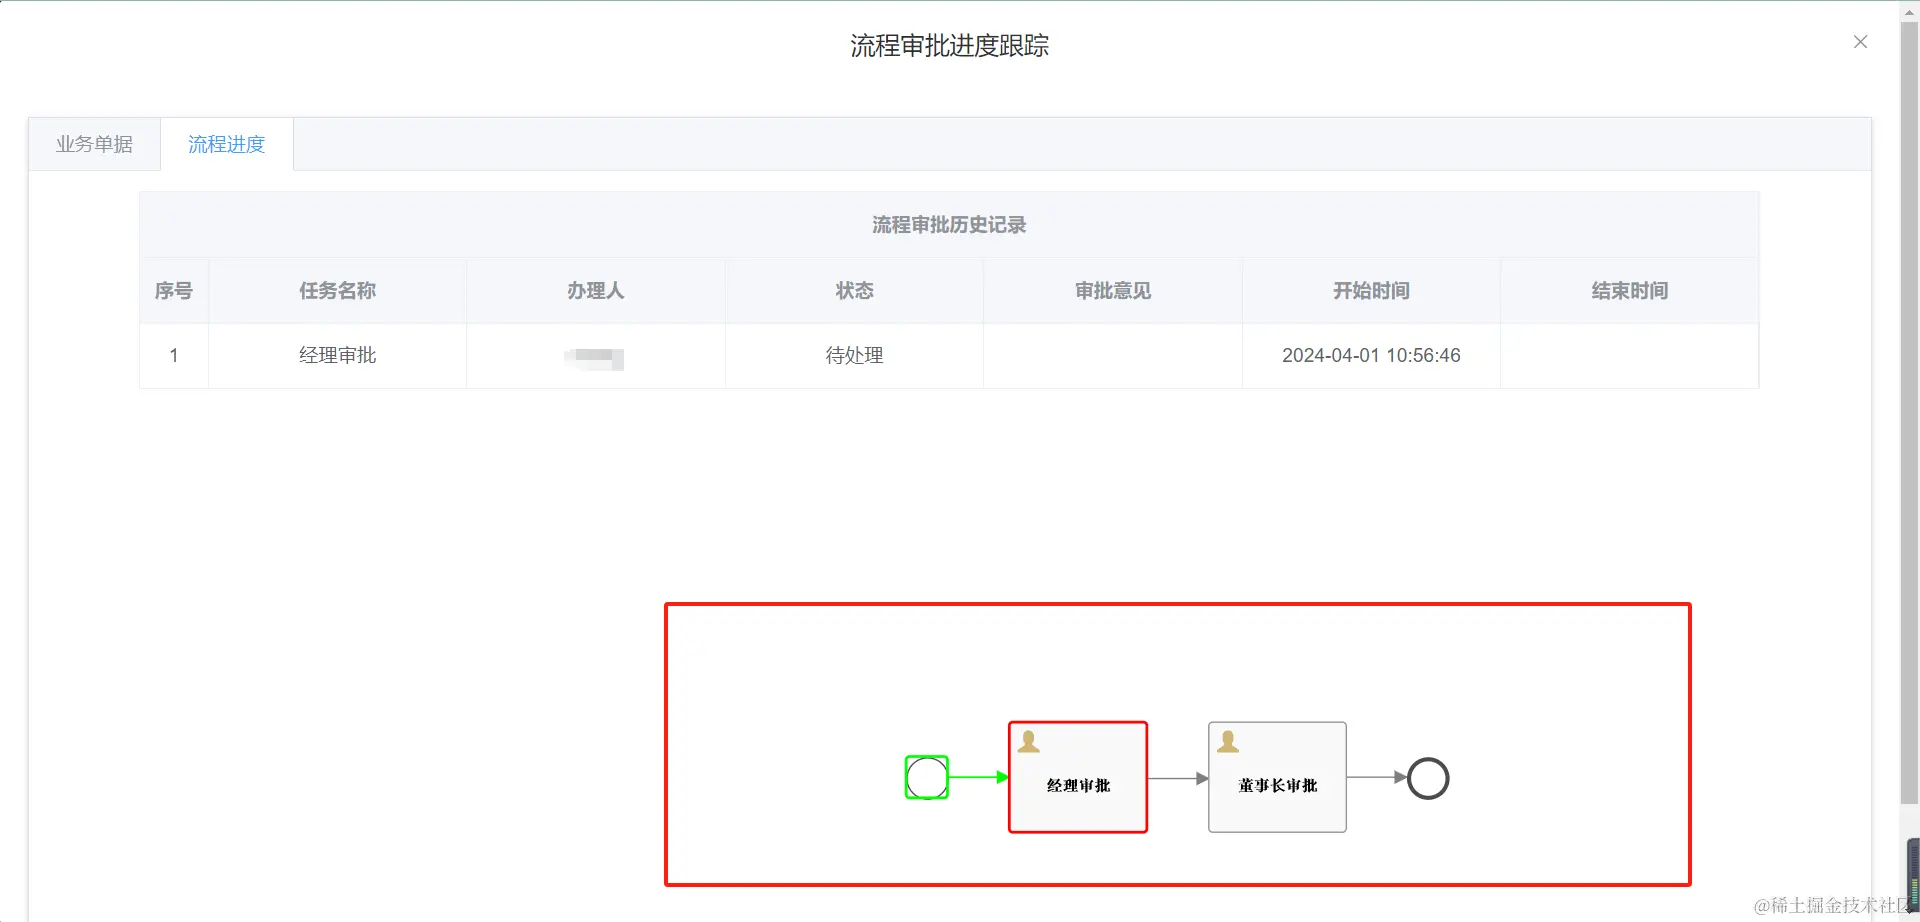
Task: Switch to the 业务单据 tab
Action: (94, 144)
